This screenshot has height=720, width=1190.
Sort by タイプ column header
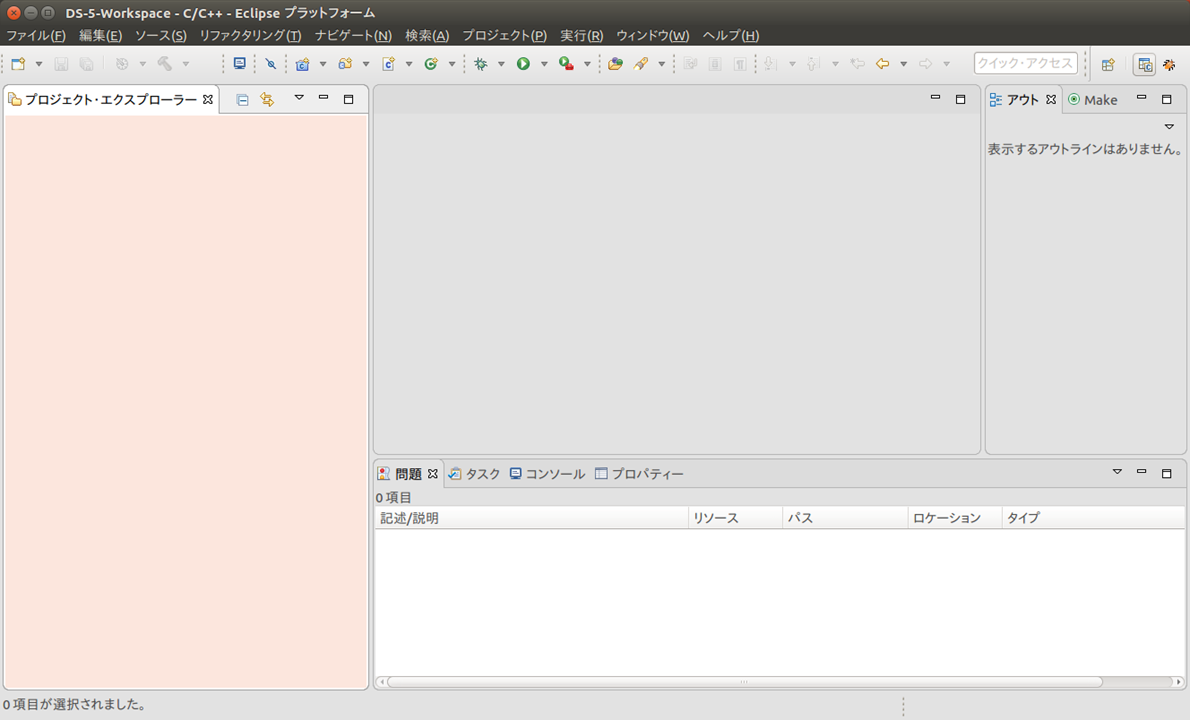[x=1093, y=518]
